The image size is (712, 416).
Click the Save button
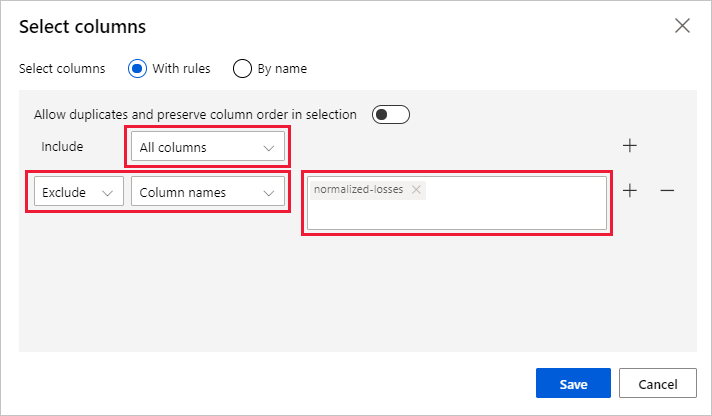[x=573, y=384]
